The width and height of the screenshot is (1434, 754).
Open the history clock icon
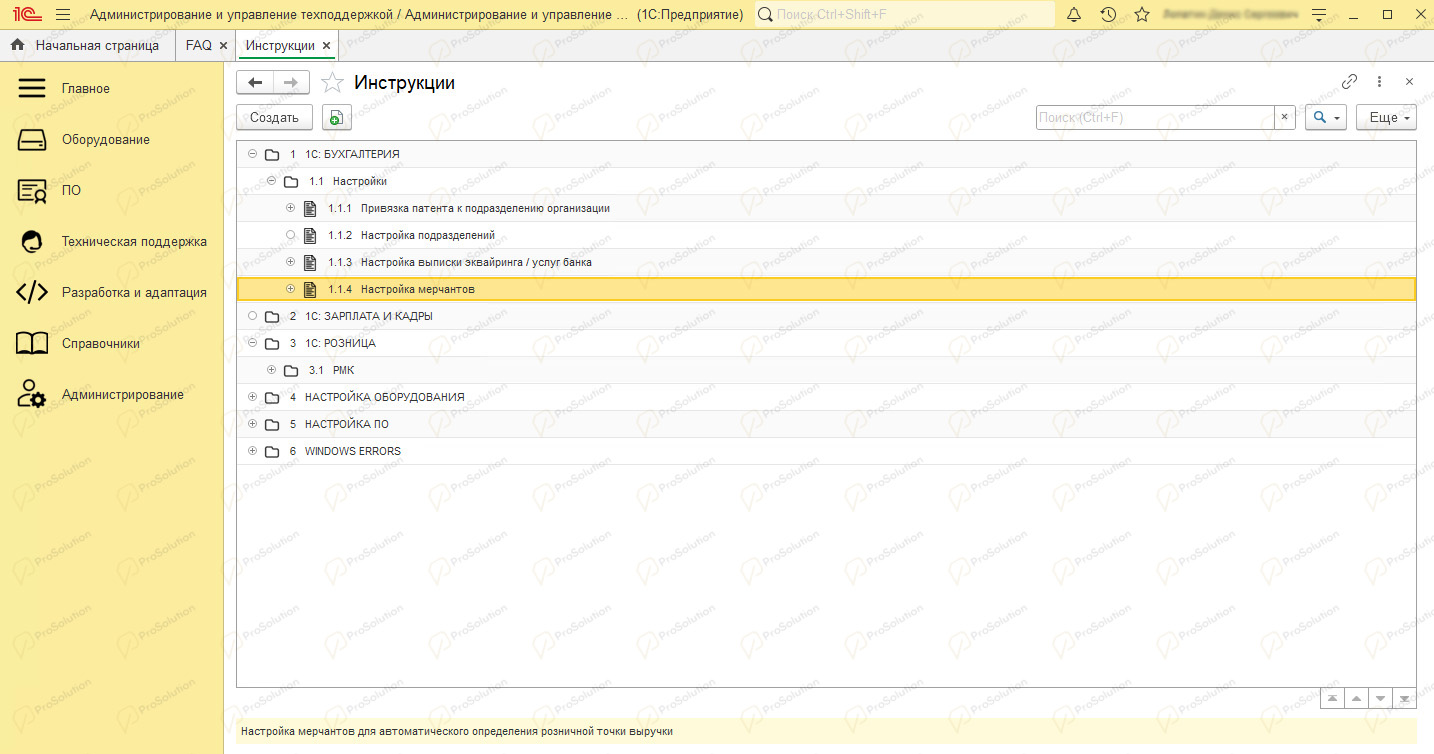tap(1108, 15)
